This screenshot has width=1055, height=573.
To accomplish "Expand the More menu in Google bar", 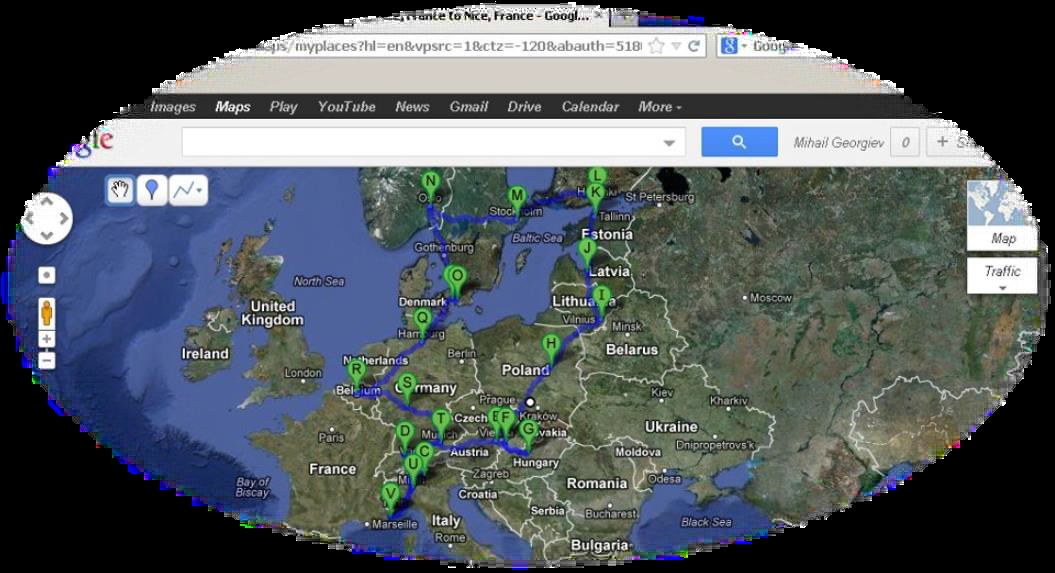I will (x=660, y=107).
